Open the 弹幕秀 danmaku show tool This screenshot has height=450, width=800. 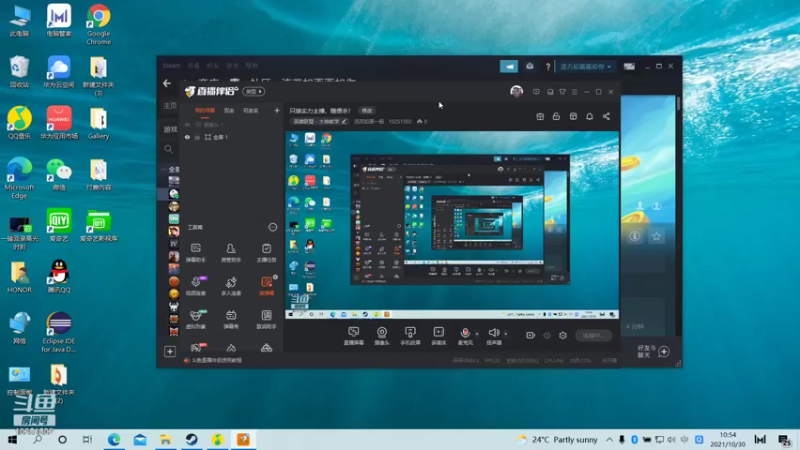tap(231, 319)
